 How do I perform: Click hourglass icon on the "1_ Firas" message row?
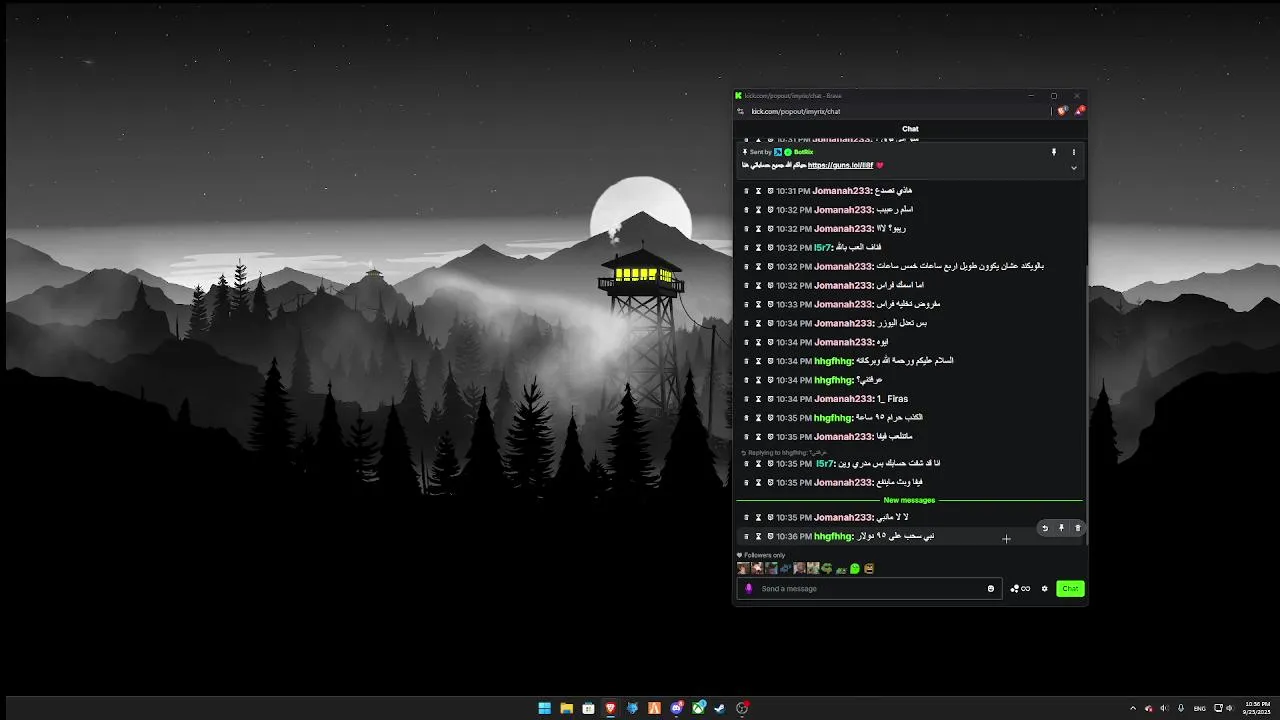pos(758,399)
